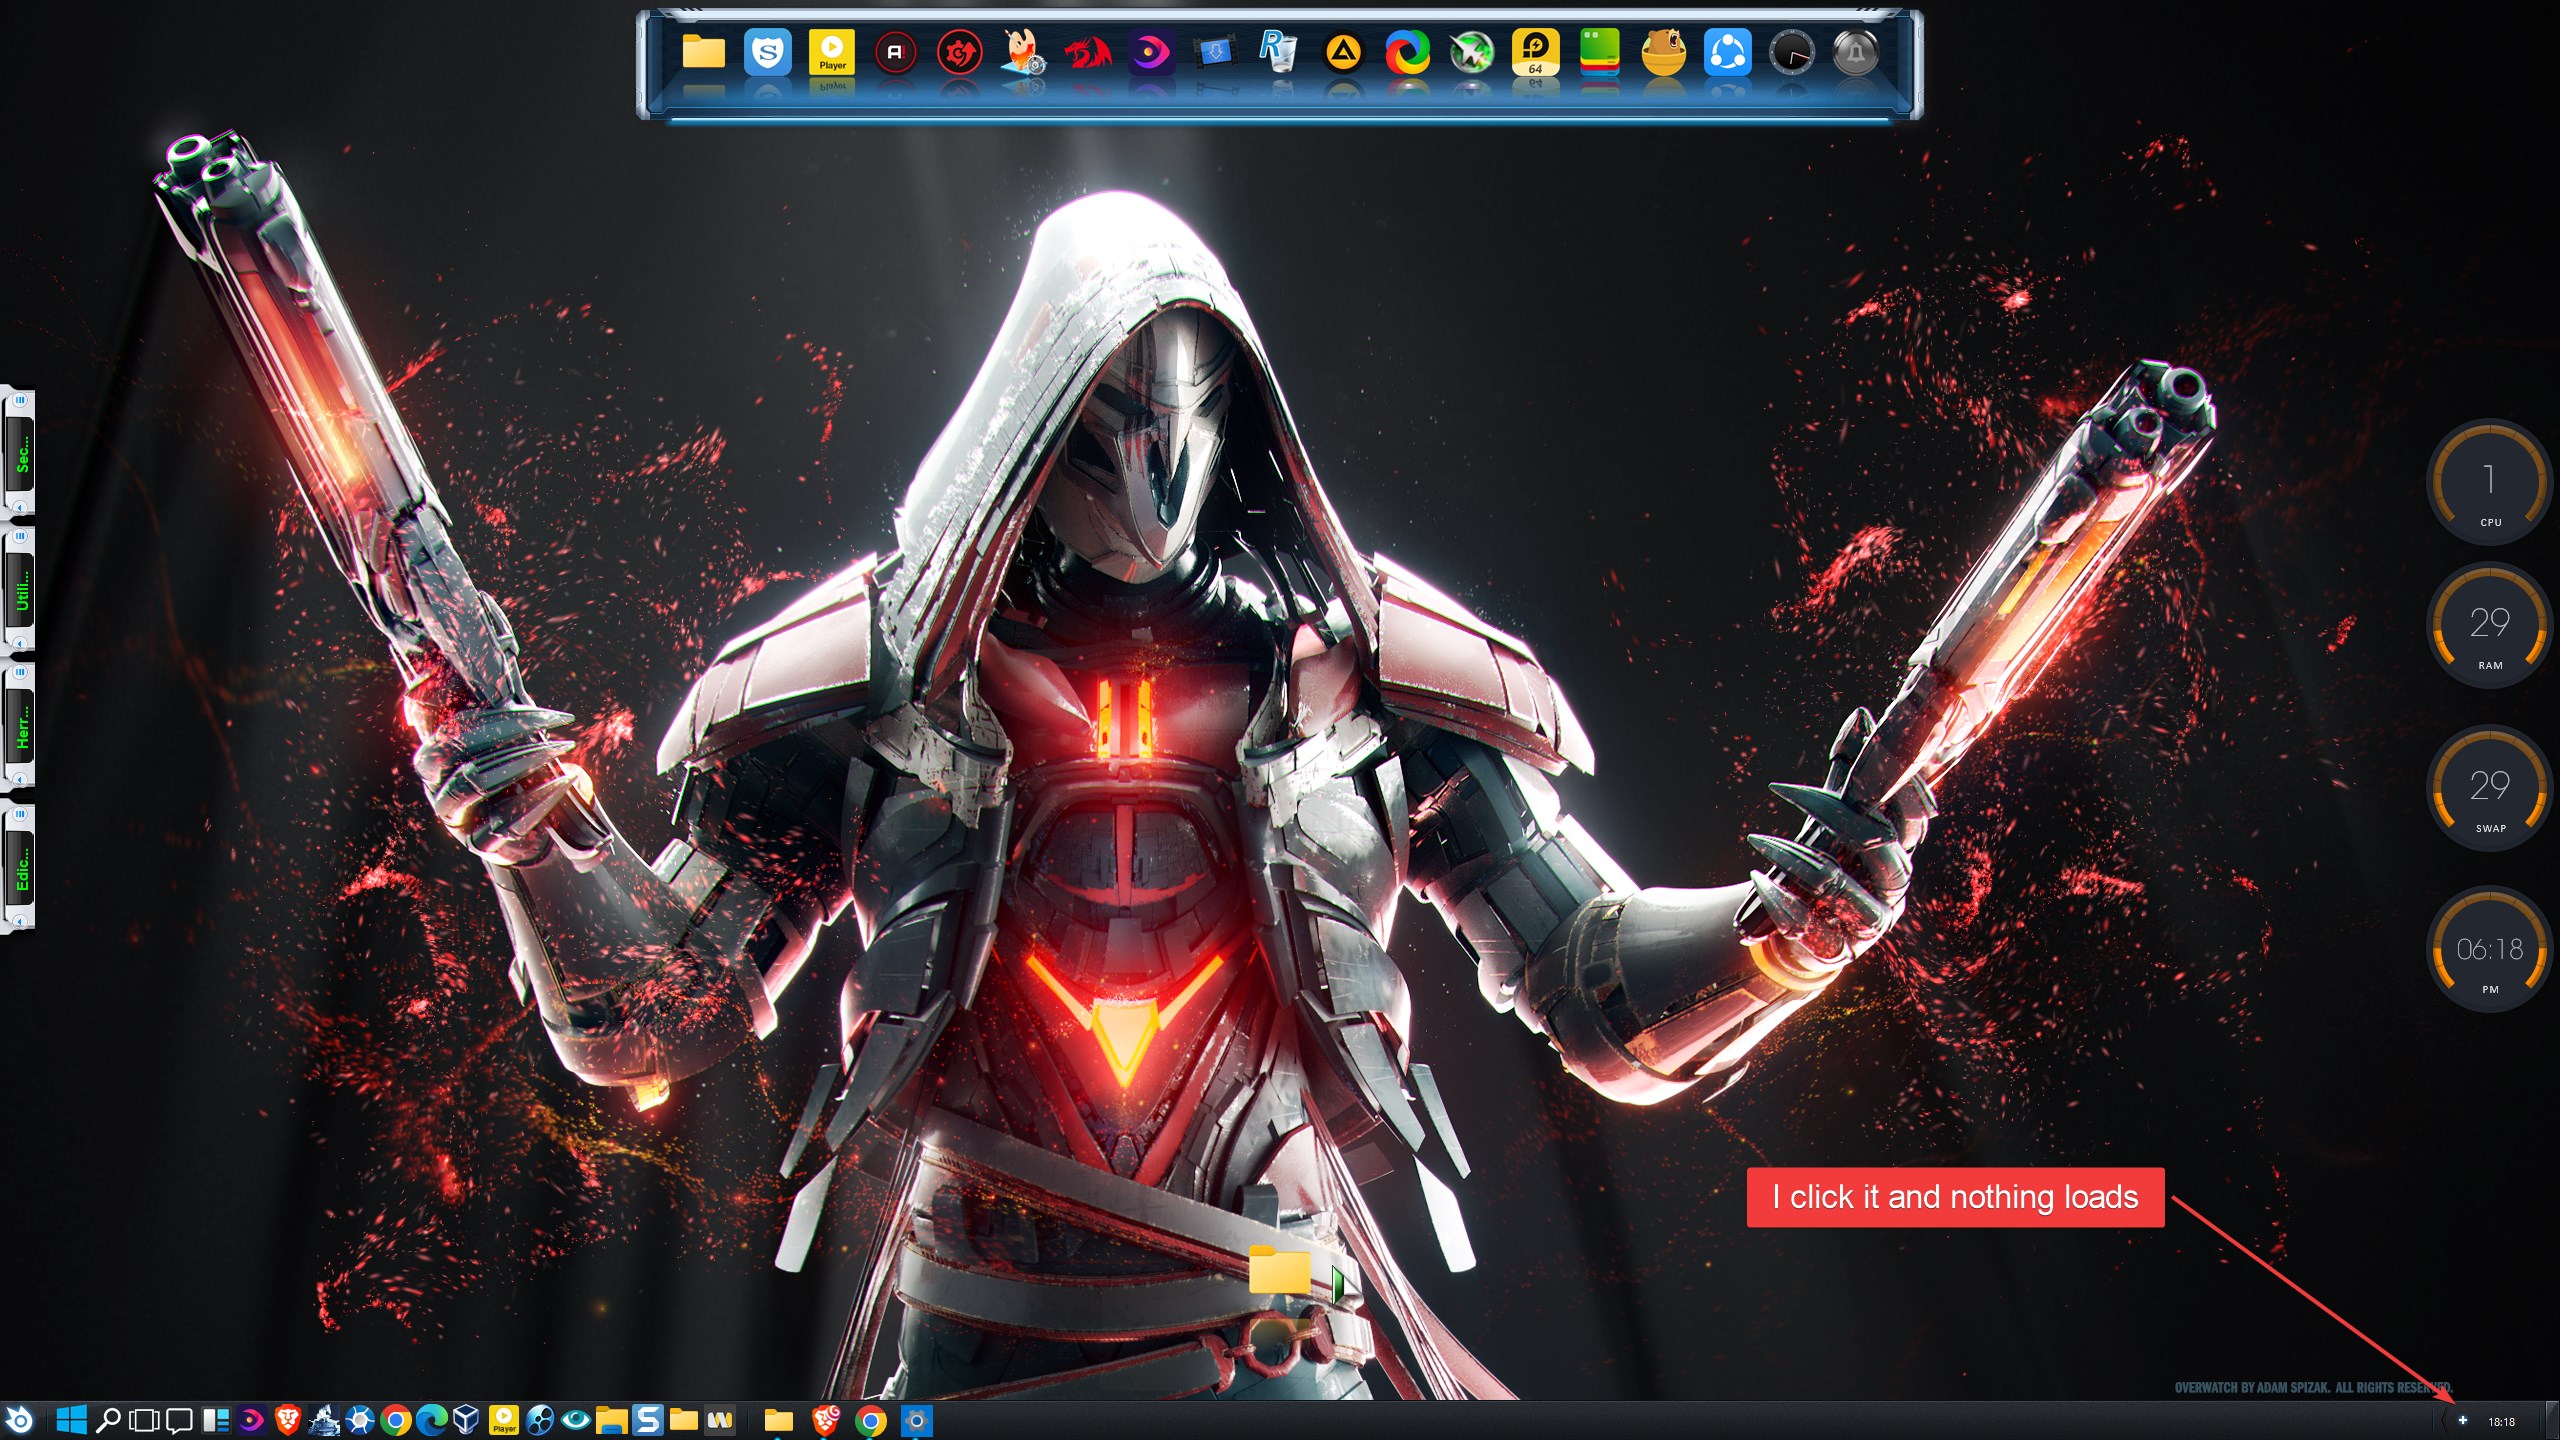This screenshot has height=1440, width=2560.
Task: Open Revo Uninstaller from the dock
Action: point(1278,52)
